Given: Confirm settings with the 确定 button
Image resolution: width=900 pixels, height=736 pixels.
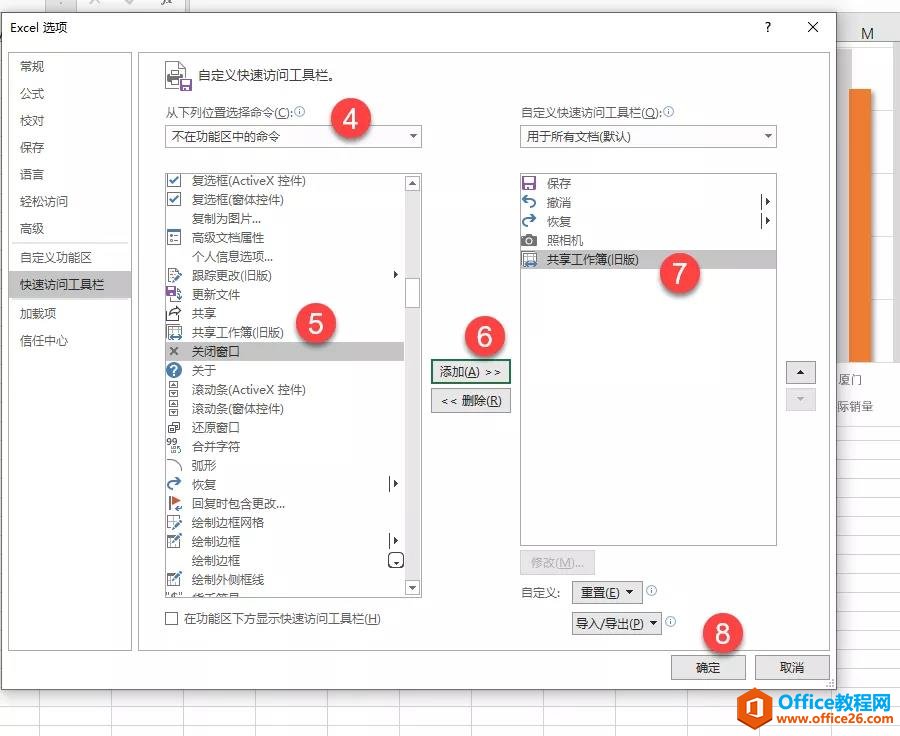Looking at the screenshot, I should click(x=708, y=667).
